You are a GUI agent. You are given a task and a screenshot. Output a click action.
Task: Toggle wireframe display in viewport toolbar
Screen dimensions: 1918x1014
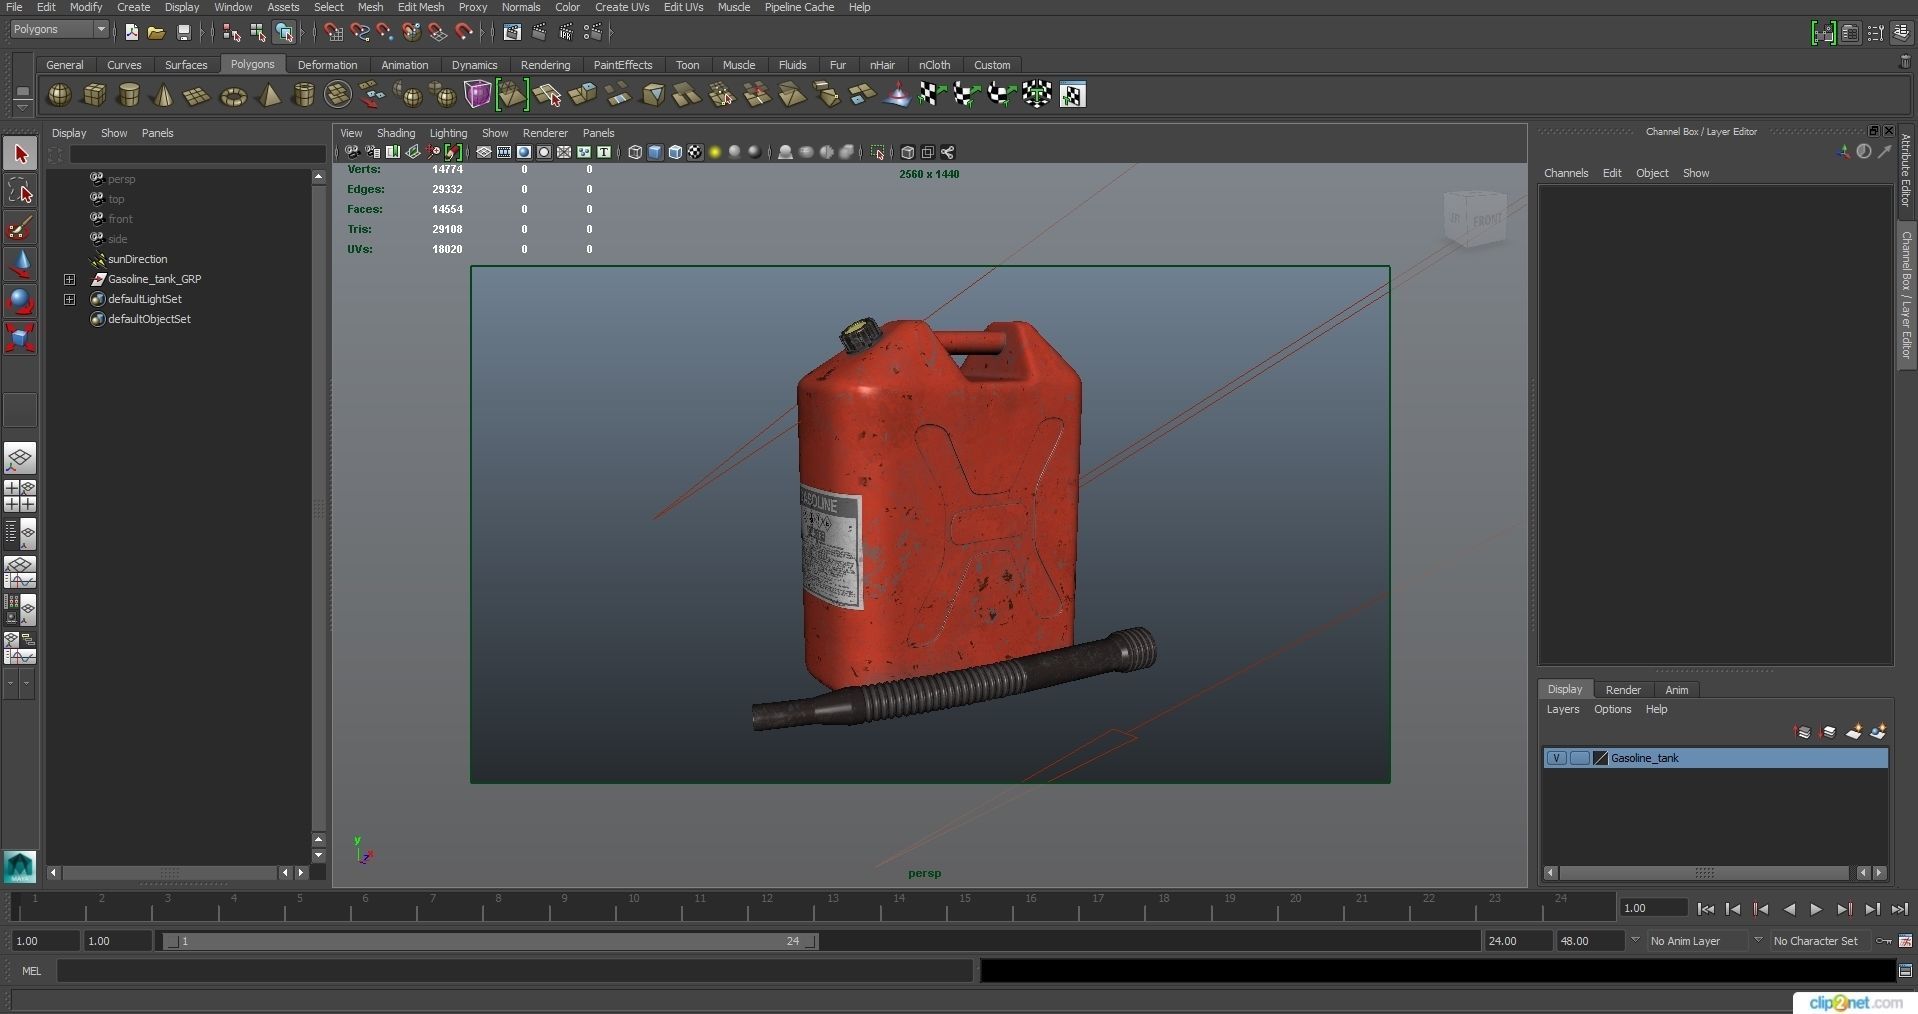[635, 152]
